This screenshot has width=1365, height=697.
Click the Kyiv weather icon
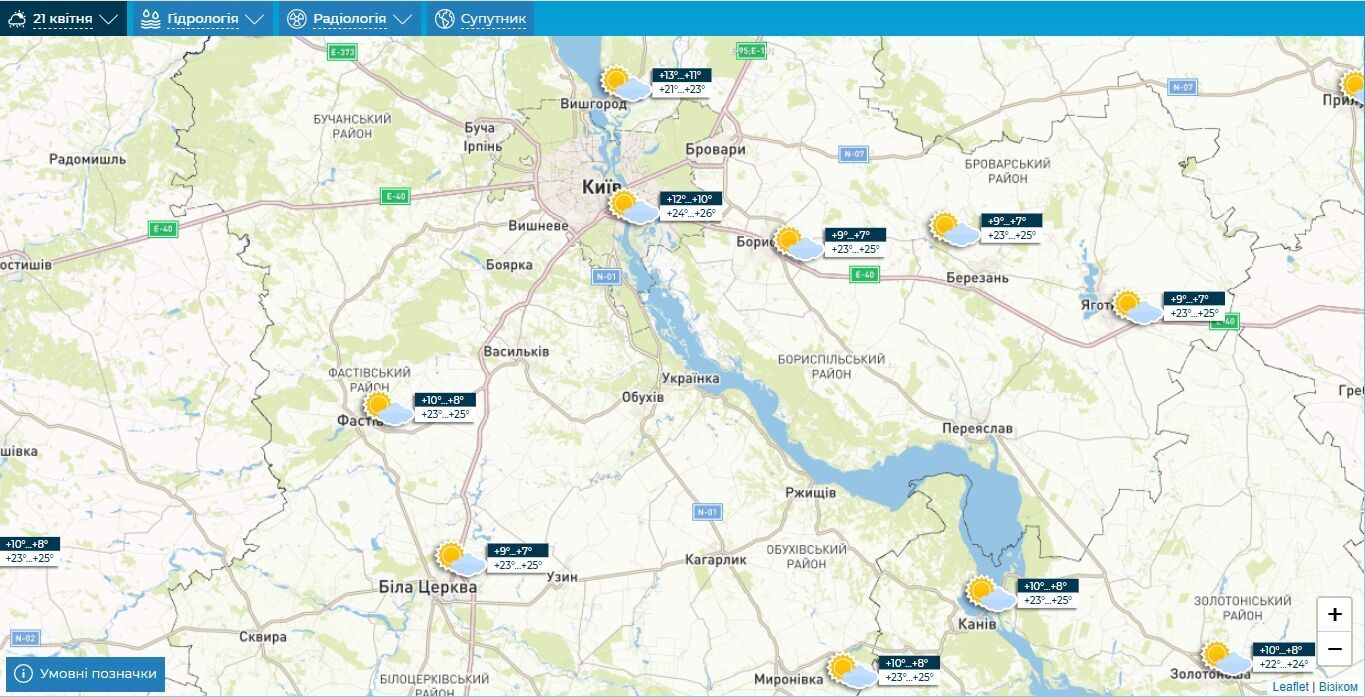click(x=634, y=207)
